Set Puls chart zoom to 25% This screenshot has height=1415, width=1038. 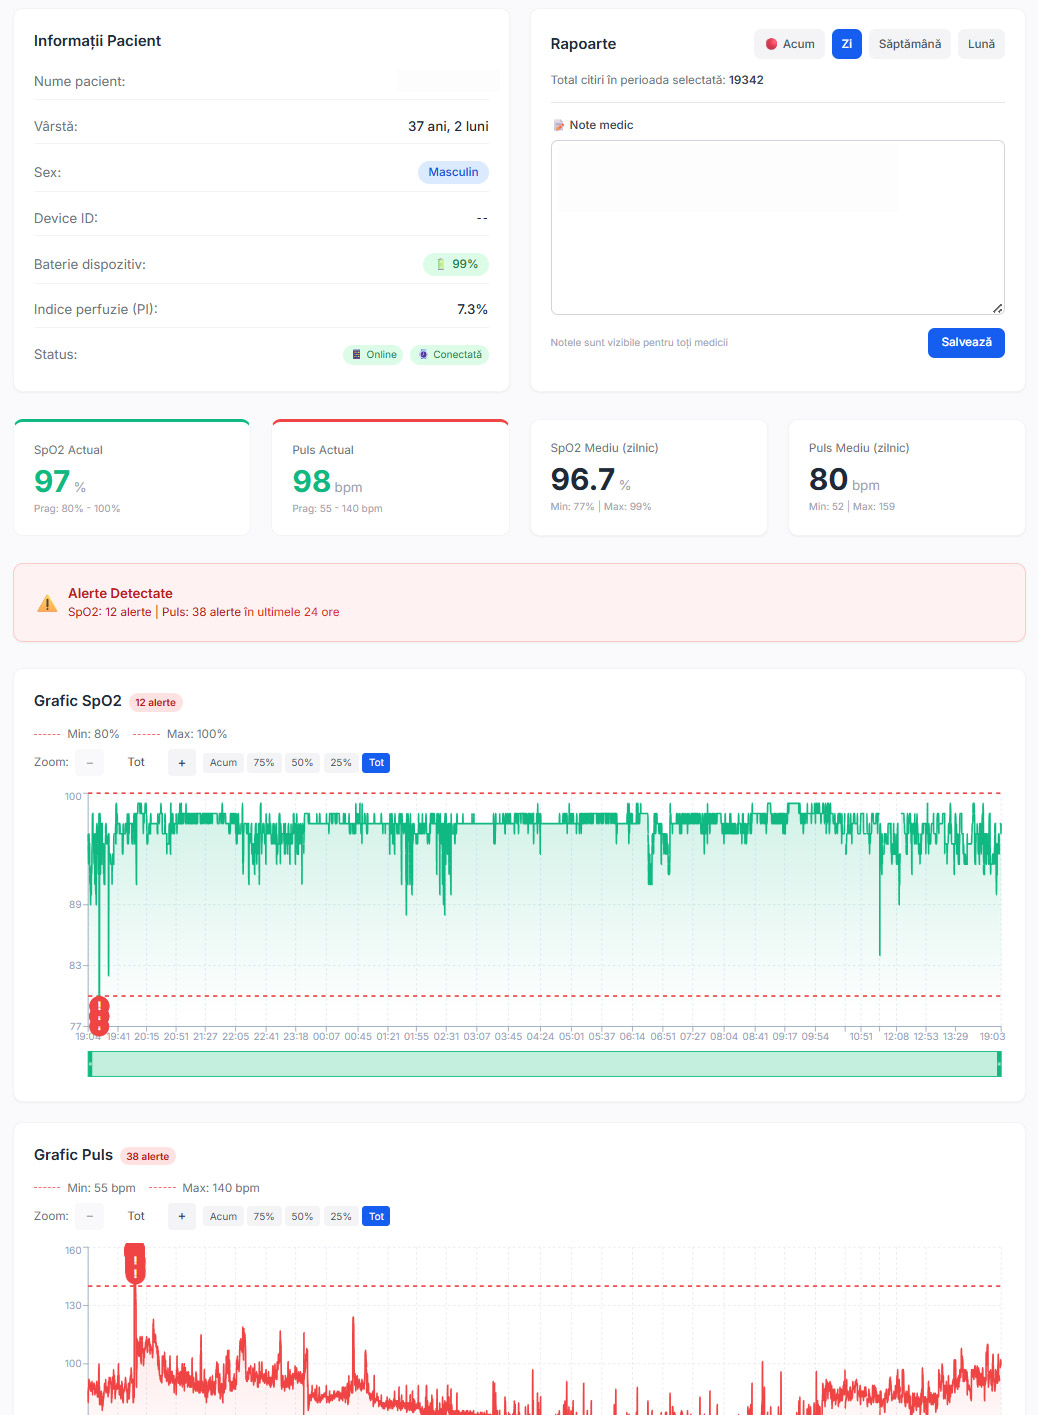coord(341,1217)
